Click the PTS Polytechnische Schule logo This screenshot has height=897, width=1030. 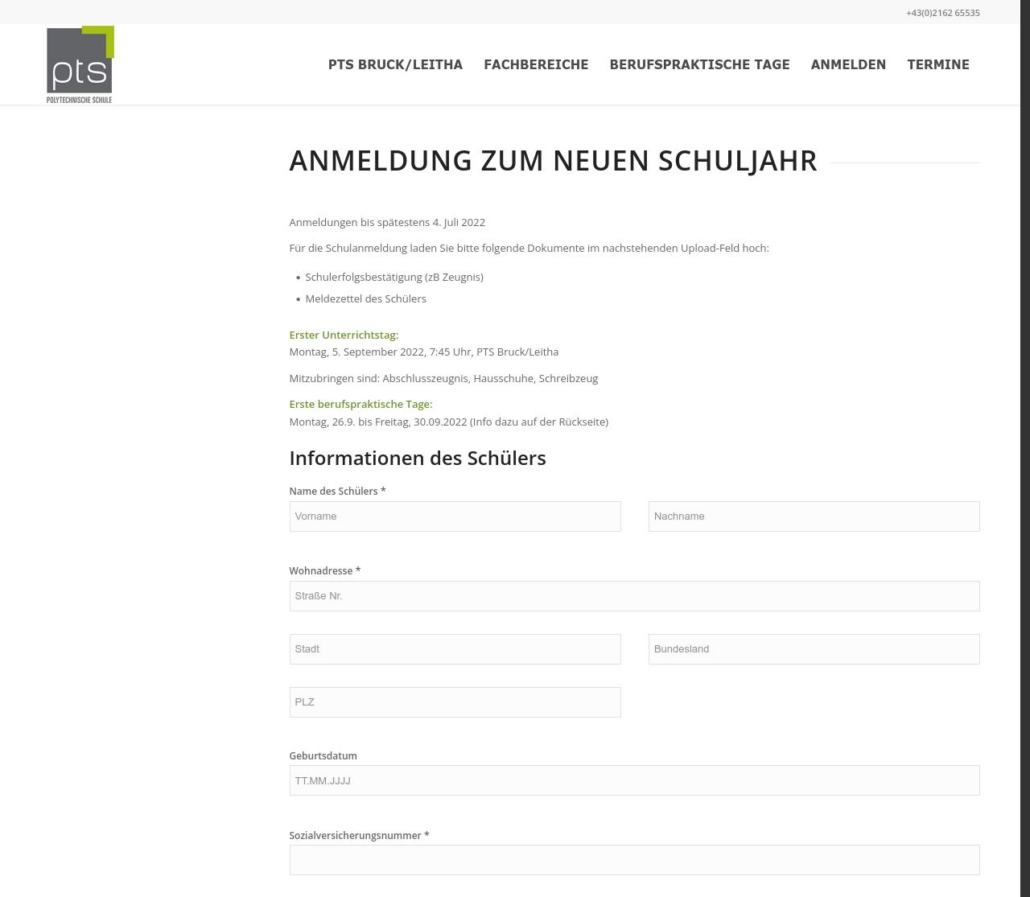(80, 64)
